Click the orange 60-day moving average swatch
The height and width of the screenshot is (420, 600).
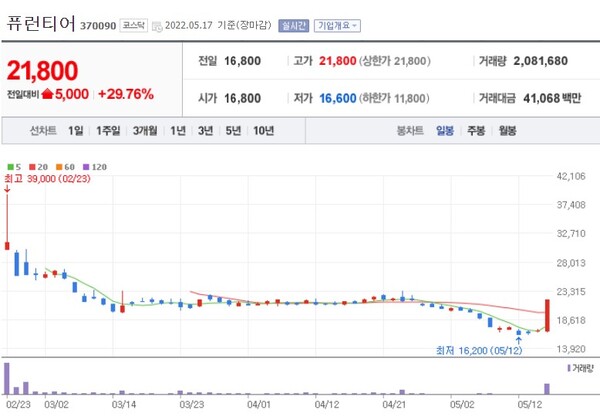[x=59, y=167]
